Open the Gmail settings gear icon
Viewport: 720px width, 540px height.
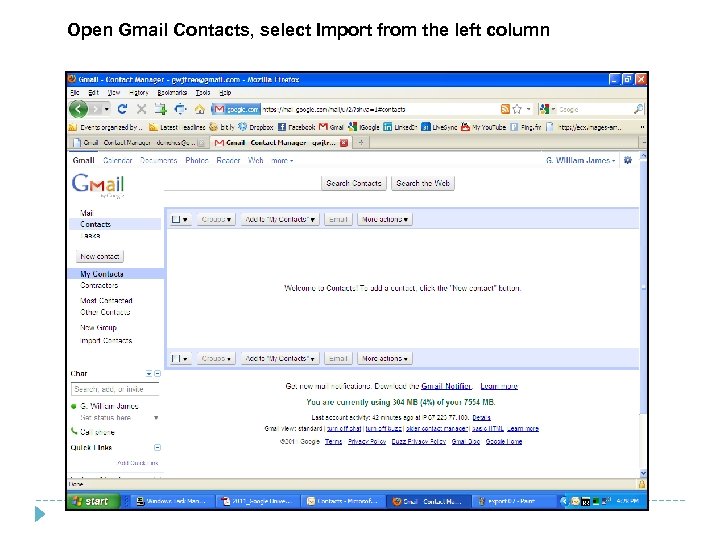click(628, 160)
